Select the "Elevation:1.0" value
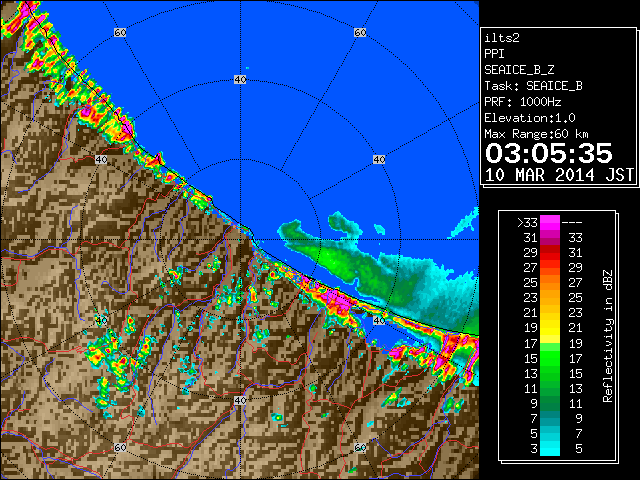Screen dimensions: 640x480 pyautogui.click(x=530, y=118)
